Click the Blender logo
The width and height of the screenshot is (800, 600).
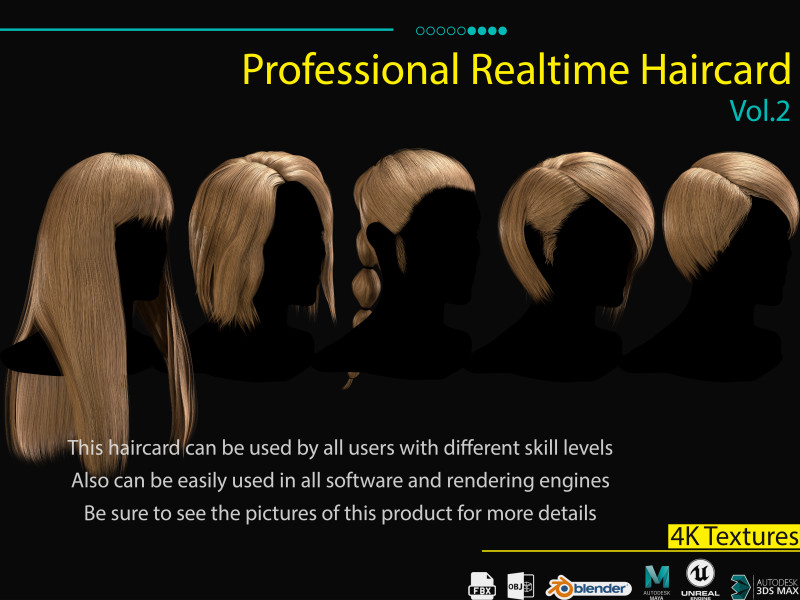pos(589,587)
